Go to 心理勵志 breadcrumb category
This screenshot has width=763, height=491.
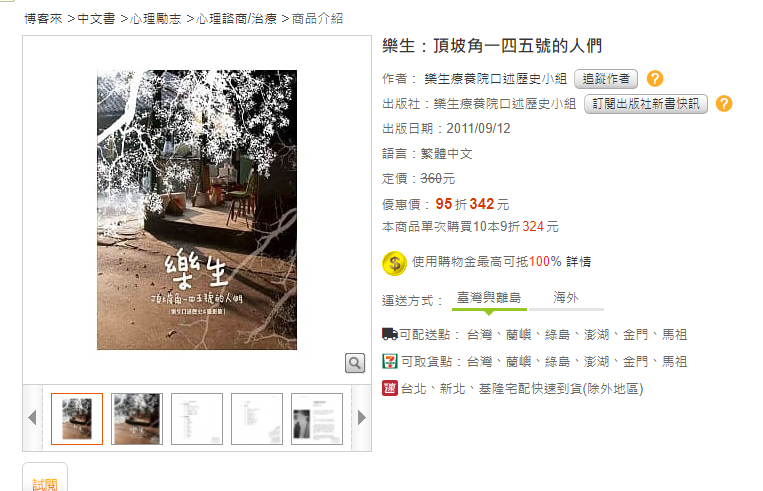click(x=156, y=19)
